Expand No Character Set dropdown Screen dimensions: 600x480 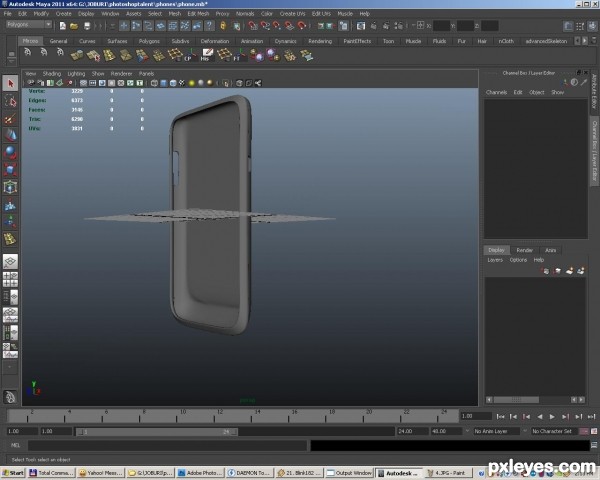pyautogui.click(x=554, y=431)
